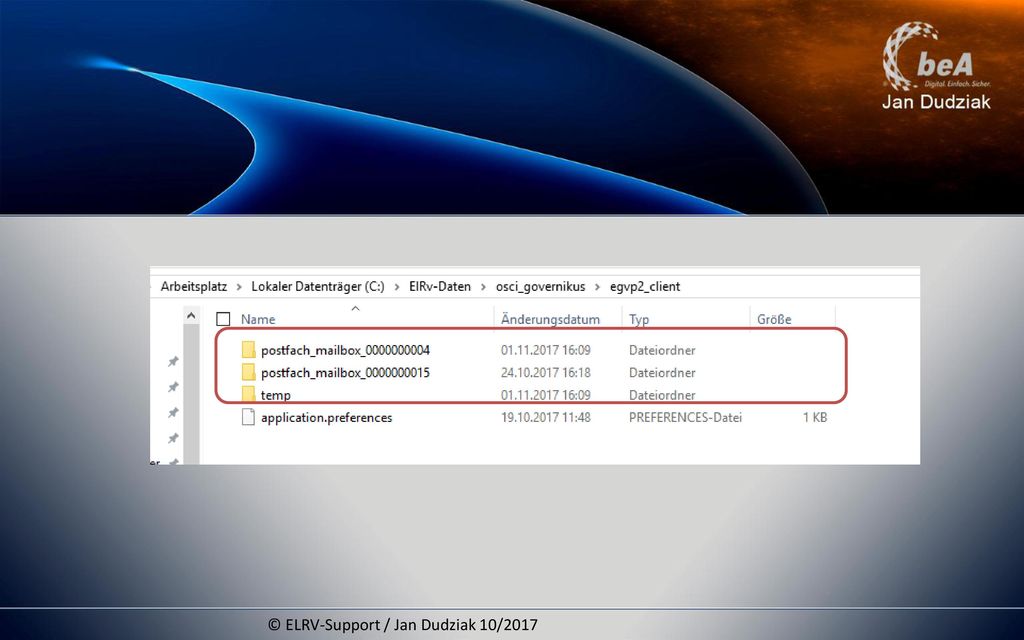Sort files by Name column header

pos(258,319)
